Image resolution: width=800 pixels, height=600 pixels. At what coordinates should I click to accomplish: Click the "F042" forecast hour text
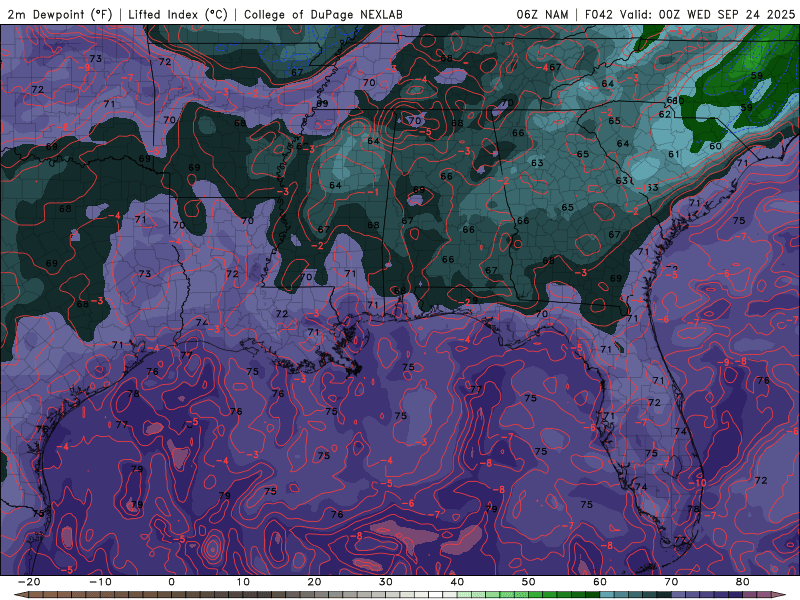tap(599, 14)
